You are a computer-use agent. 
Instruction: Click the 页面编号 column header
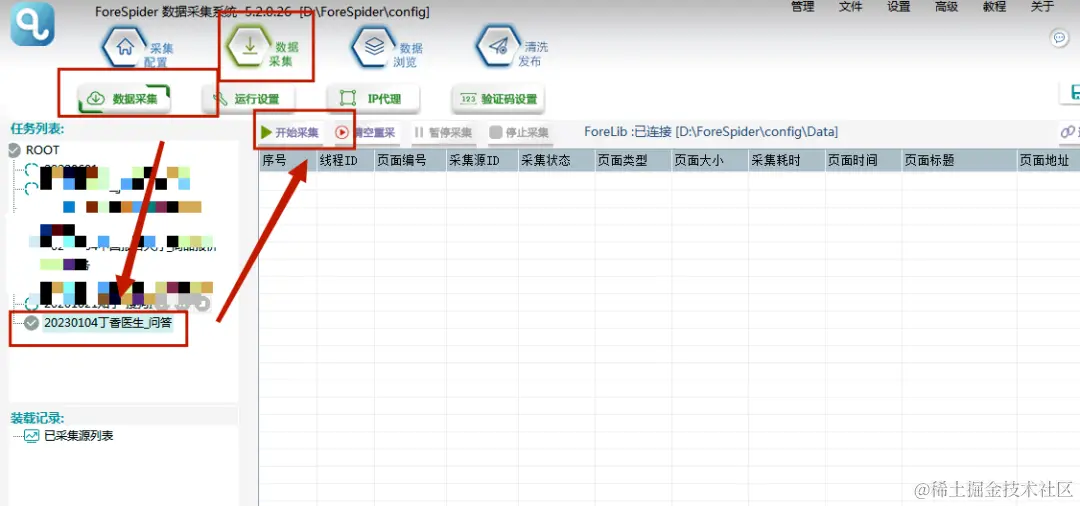click(410, 160)
